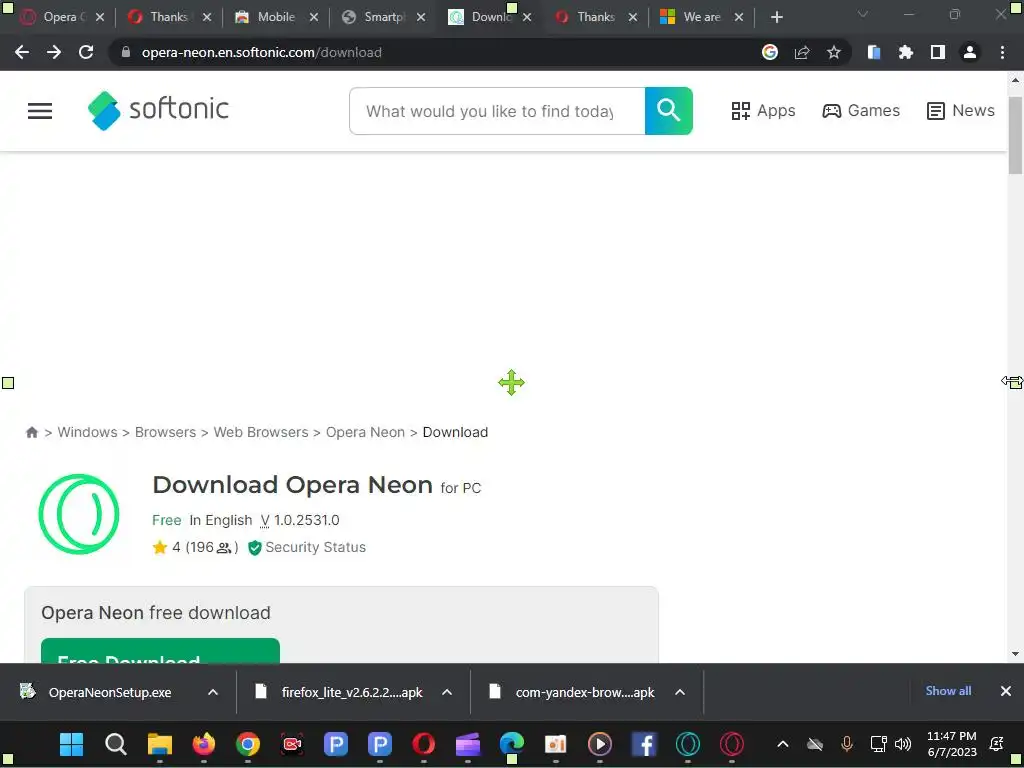Go back with the browser back arrow
This screenshot has height=768, width=1024.
[22, 52]
